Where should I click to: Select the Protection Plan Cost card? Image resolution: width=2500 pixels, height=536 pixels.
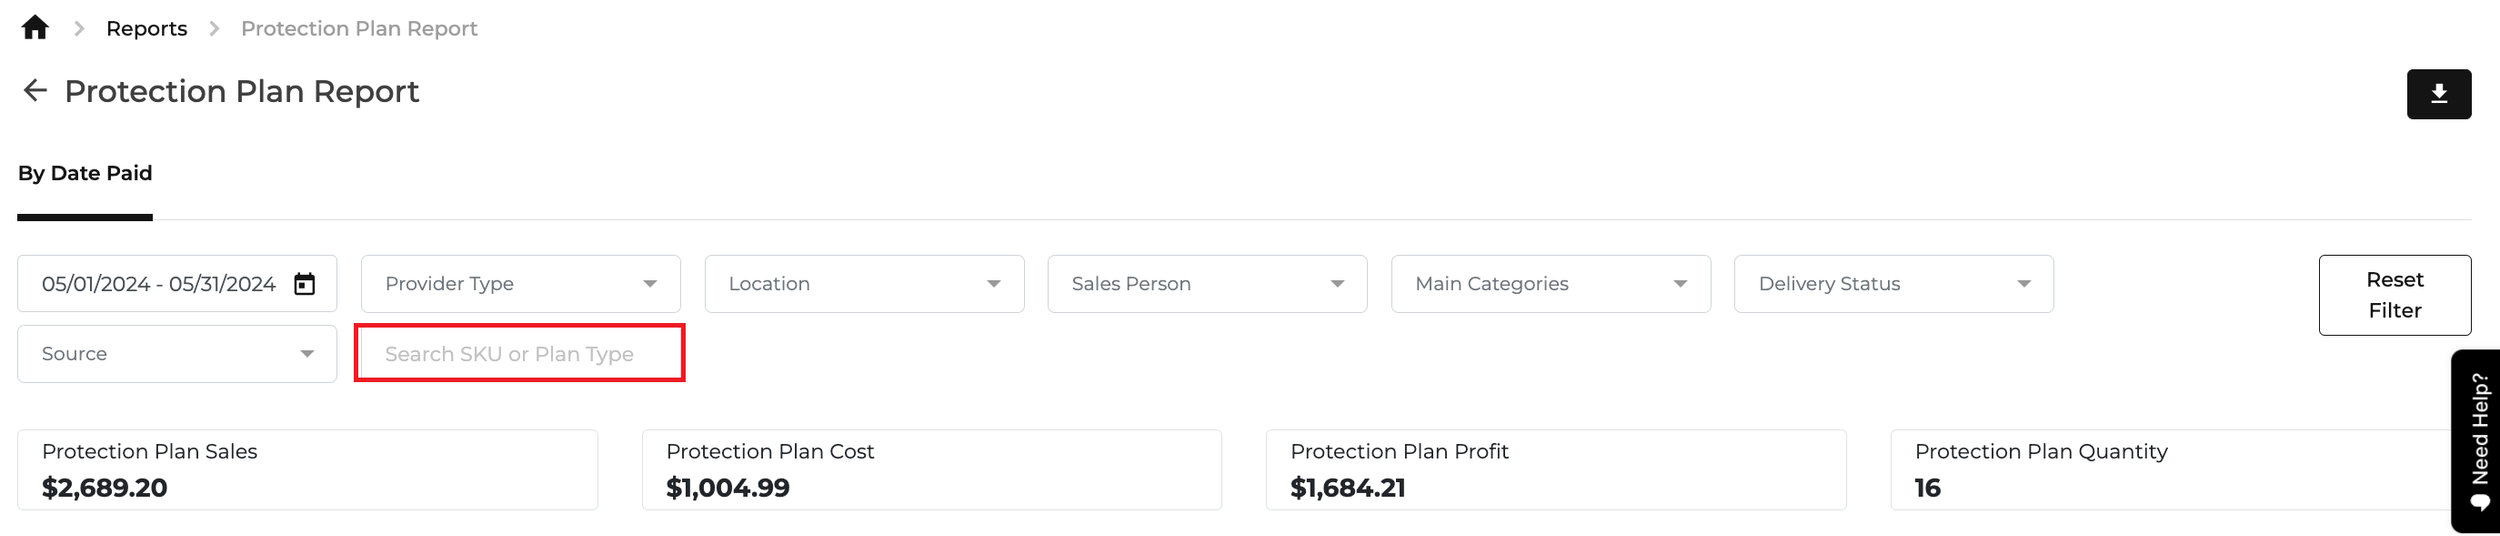click(x=932, y=470)
